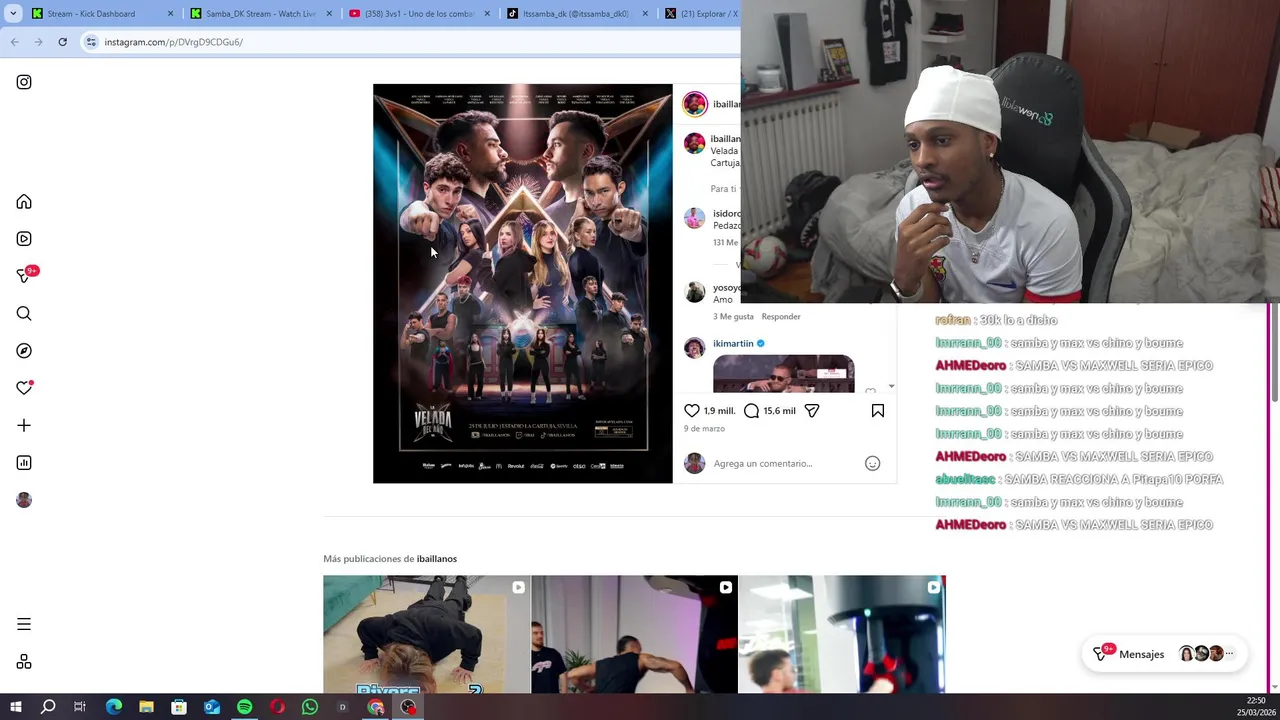Open profile avatar in sidebar

[x=24, y=500]
